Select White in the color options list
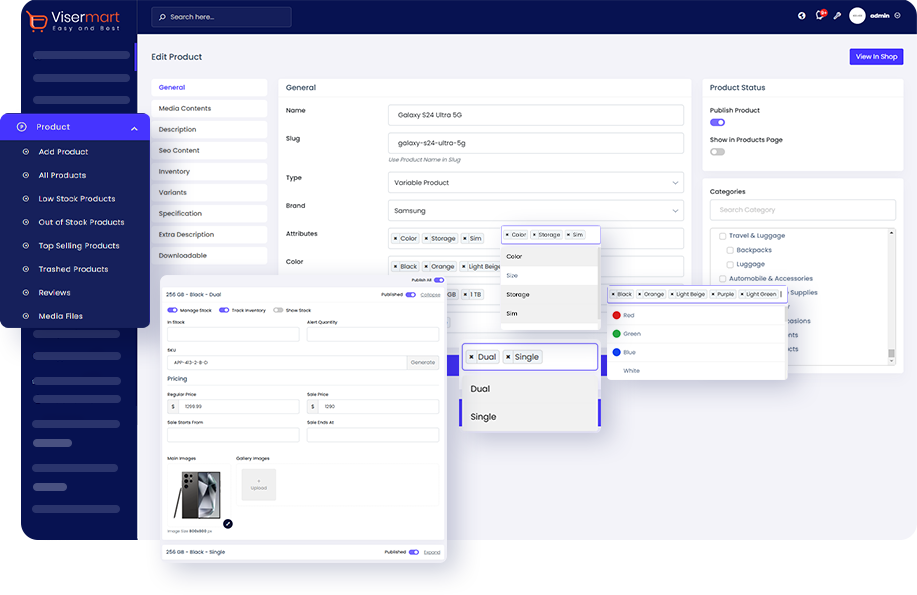Viewport: 917px width, 595px height. (x=697, y=371)
